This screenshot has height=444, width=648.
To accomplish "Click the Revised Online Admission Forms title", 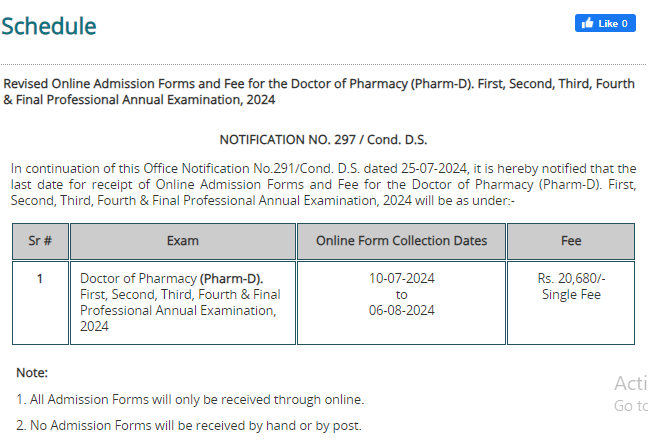I will [319, 91].
